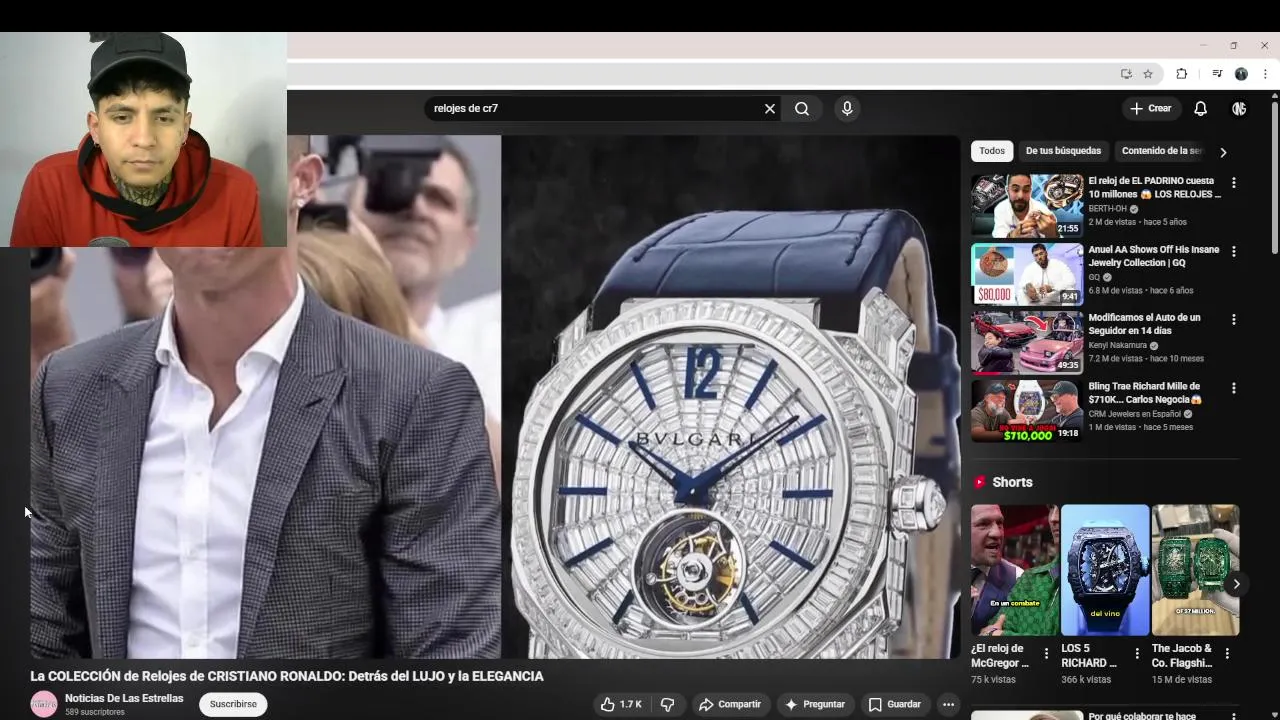Show next Shorts with the arrow button
1280x720 pixels.
tap(1236, 584)
